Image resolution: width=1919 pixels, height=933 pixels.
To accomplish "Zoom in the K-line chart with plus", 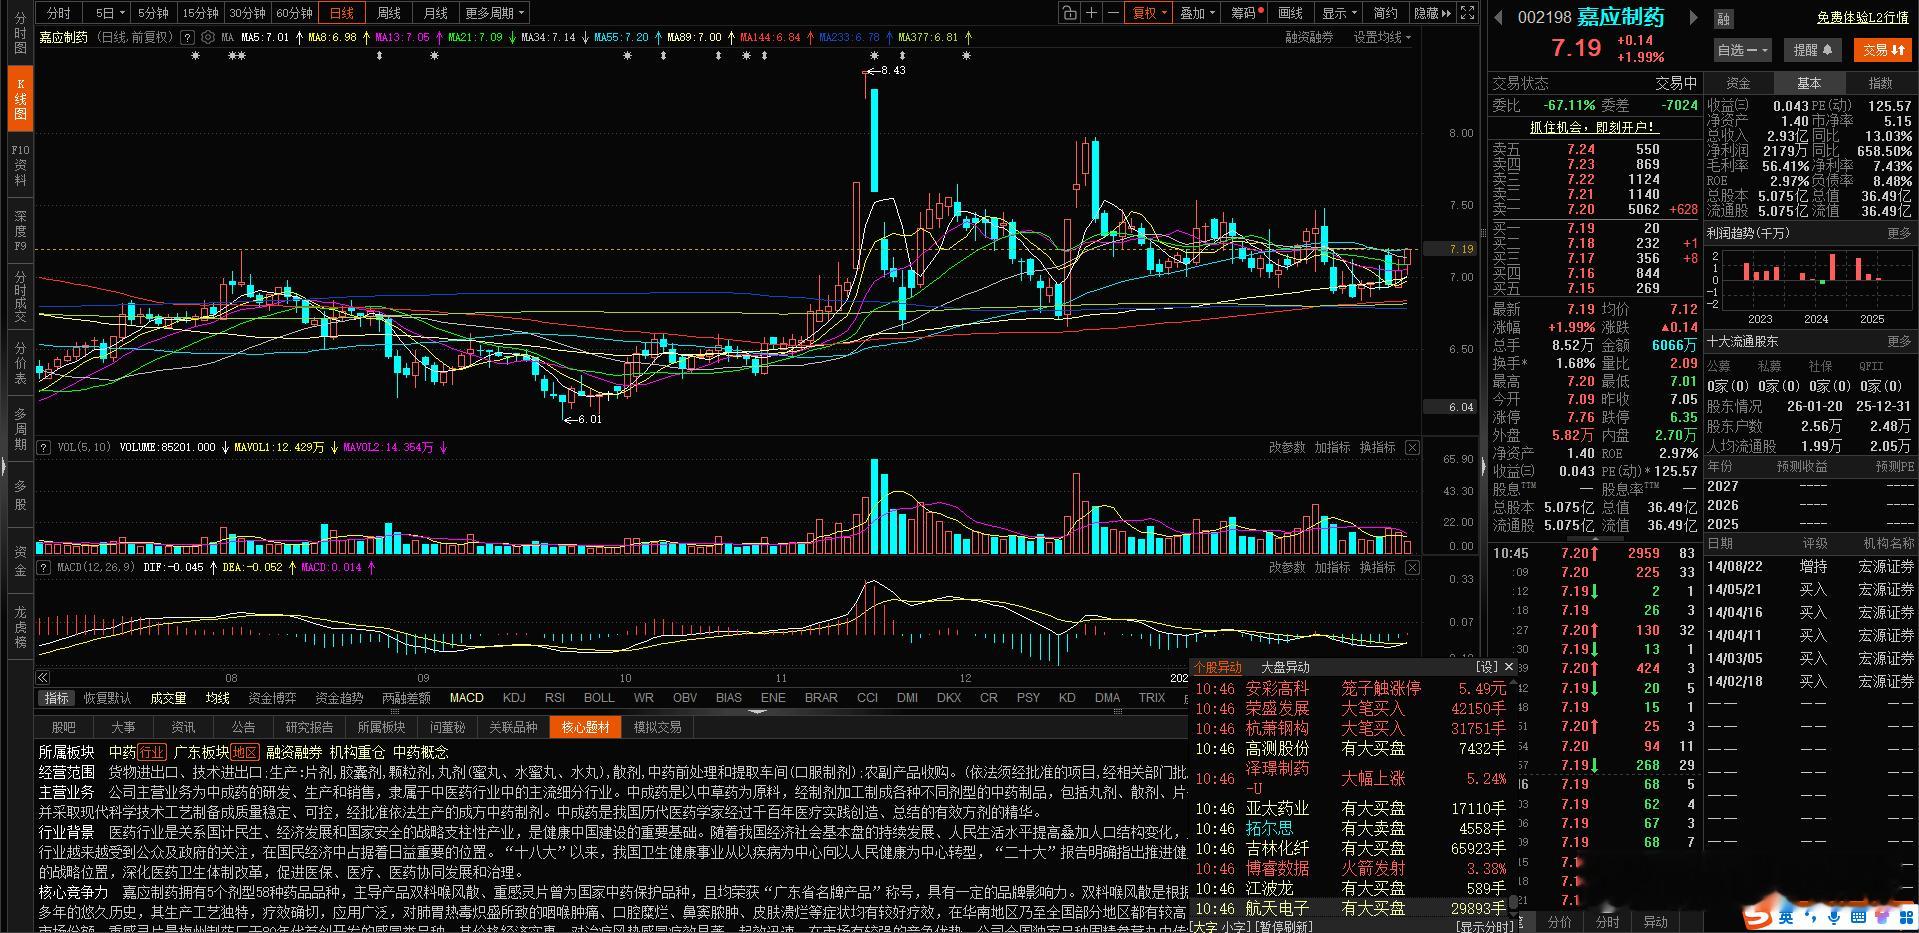I will coord(1092,13).
